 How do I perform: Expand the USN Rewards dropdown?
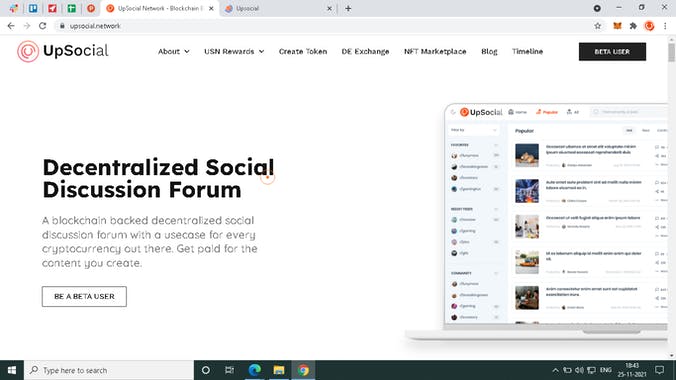[234, 51]
